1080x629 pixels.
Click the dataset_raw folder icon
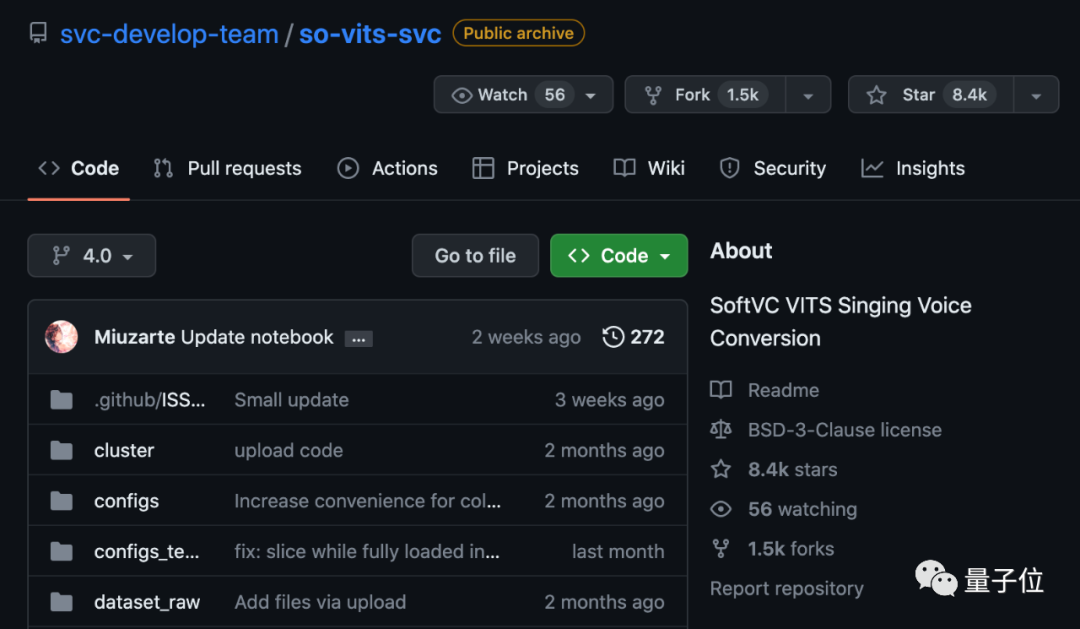[62, 602]
